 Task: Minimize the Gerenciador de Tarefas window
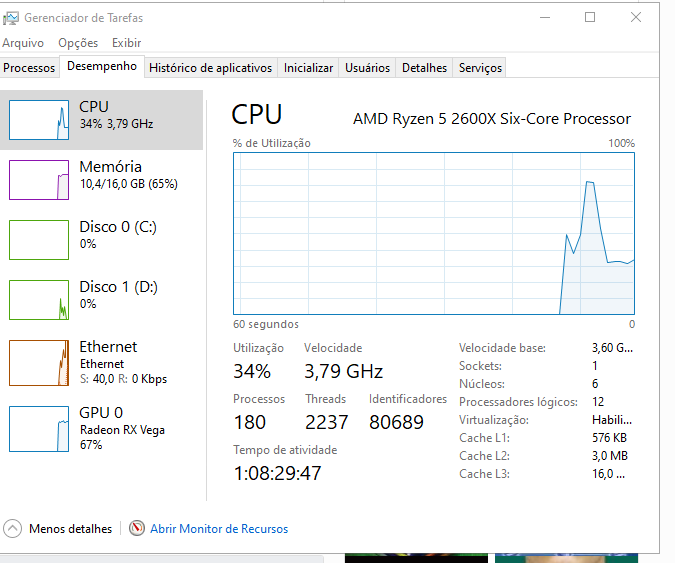tap(545, 18)
